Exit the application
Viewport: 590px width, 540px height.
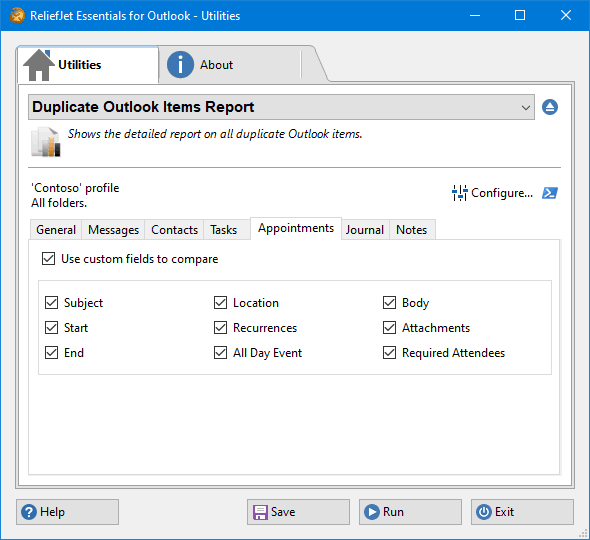tap(522, 512)
